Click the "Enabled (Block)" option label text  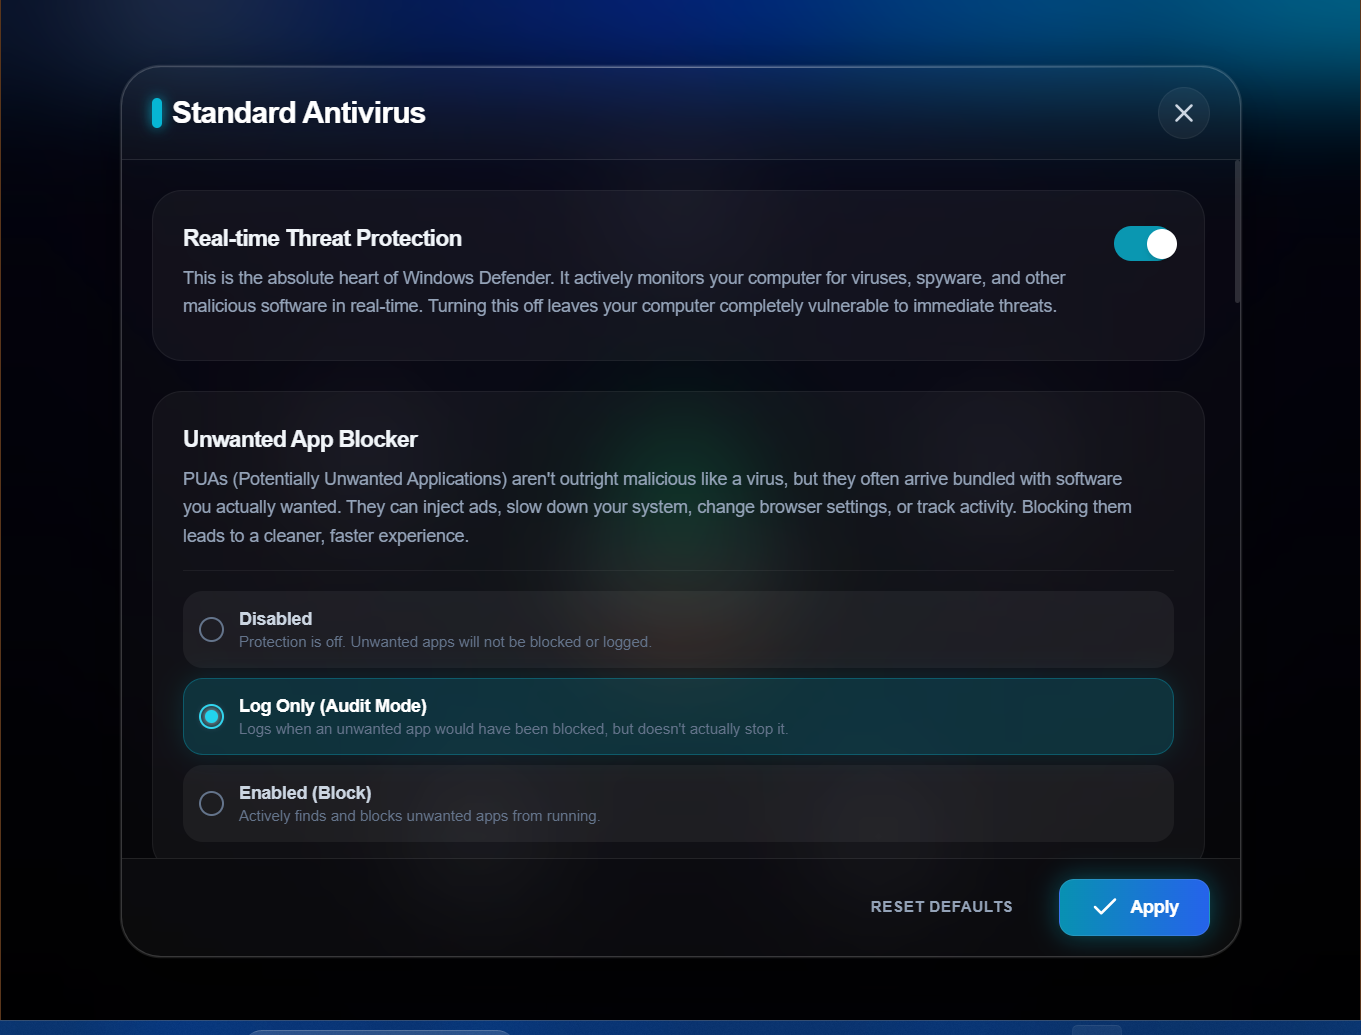[x=305, y=793]
